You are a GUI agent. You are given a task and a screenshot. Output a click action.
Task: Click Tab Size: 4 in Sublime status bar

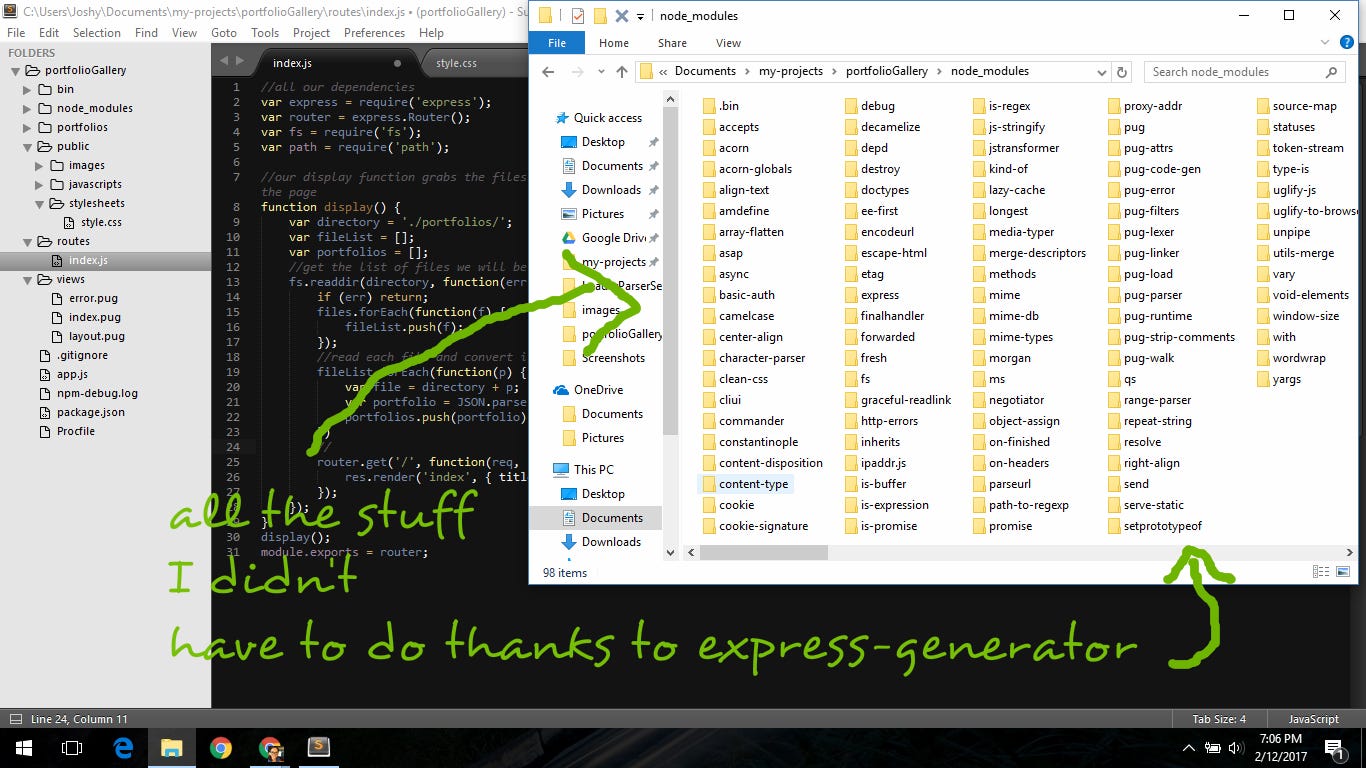pos(1218,719)
